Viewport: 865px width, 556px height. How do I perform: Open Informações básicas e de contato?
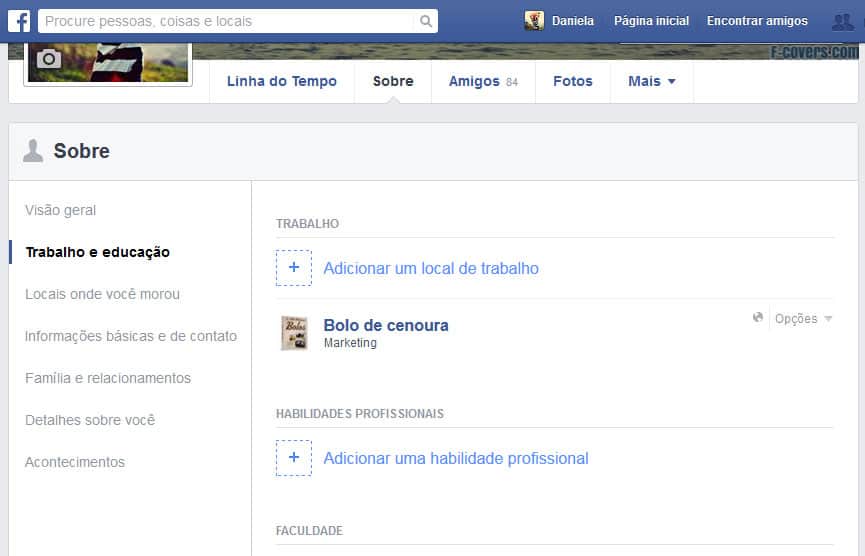[131, 336]
